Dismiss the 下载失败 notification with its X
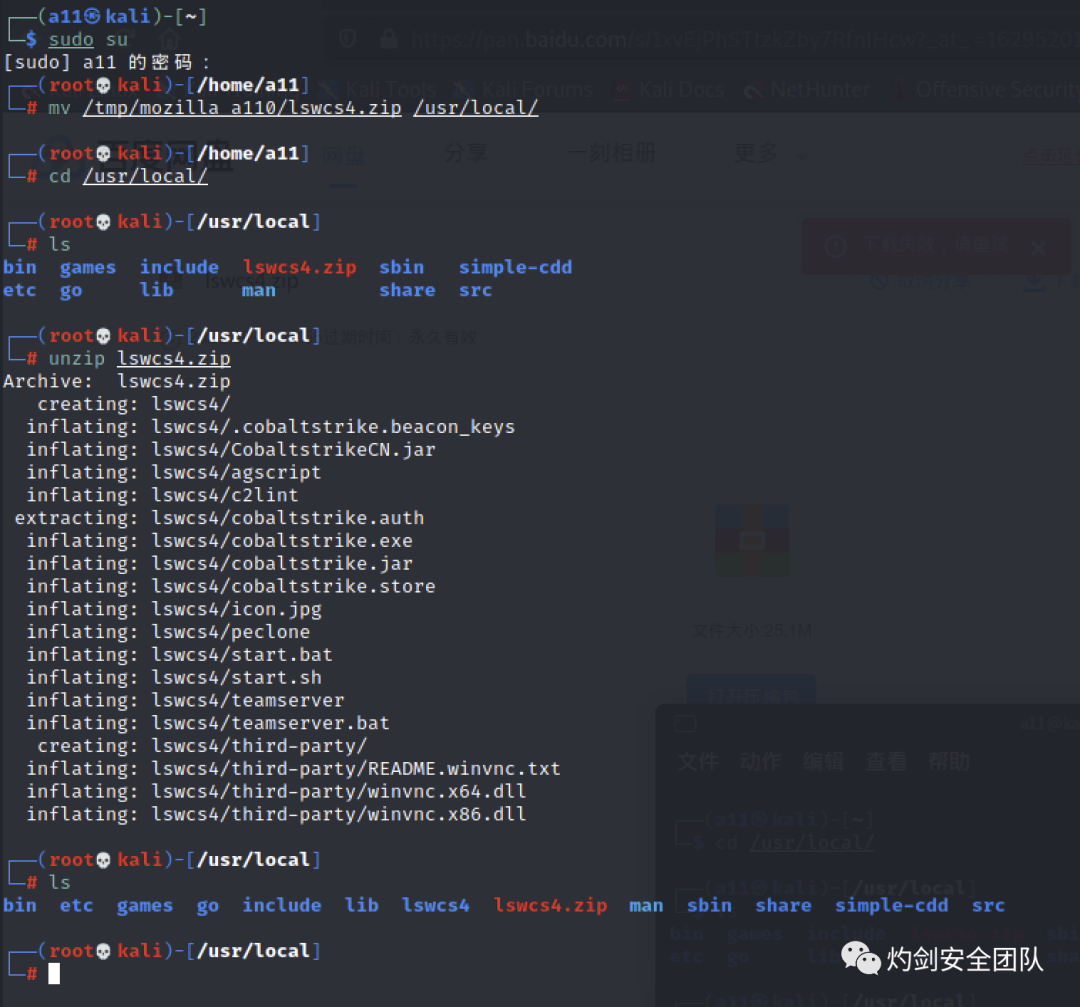This screenshot has width=1080, height=1007. pos(1038,249)
